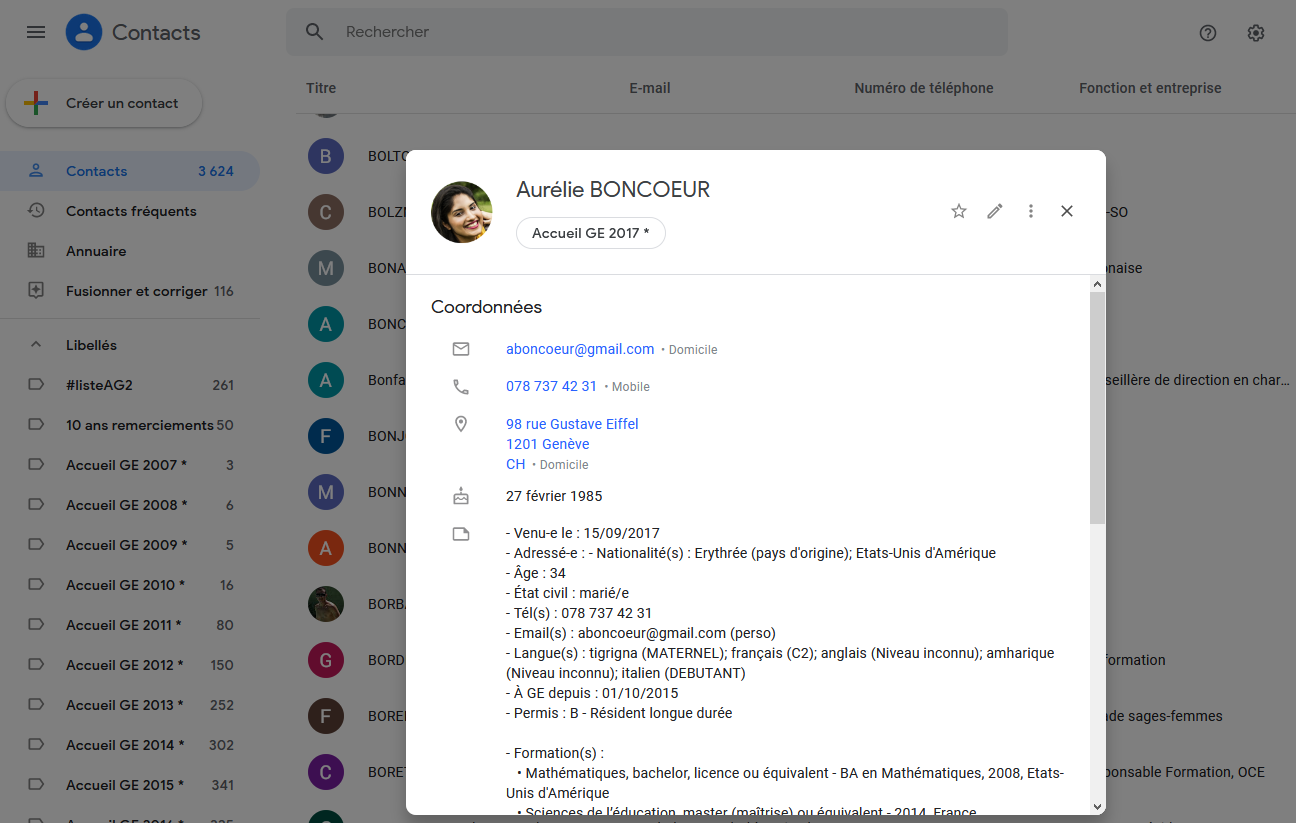Edit contact with the pencil icon
The width and height of the screenshot is (1296, 823).
[x=995, y=211]
